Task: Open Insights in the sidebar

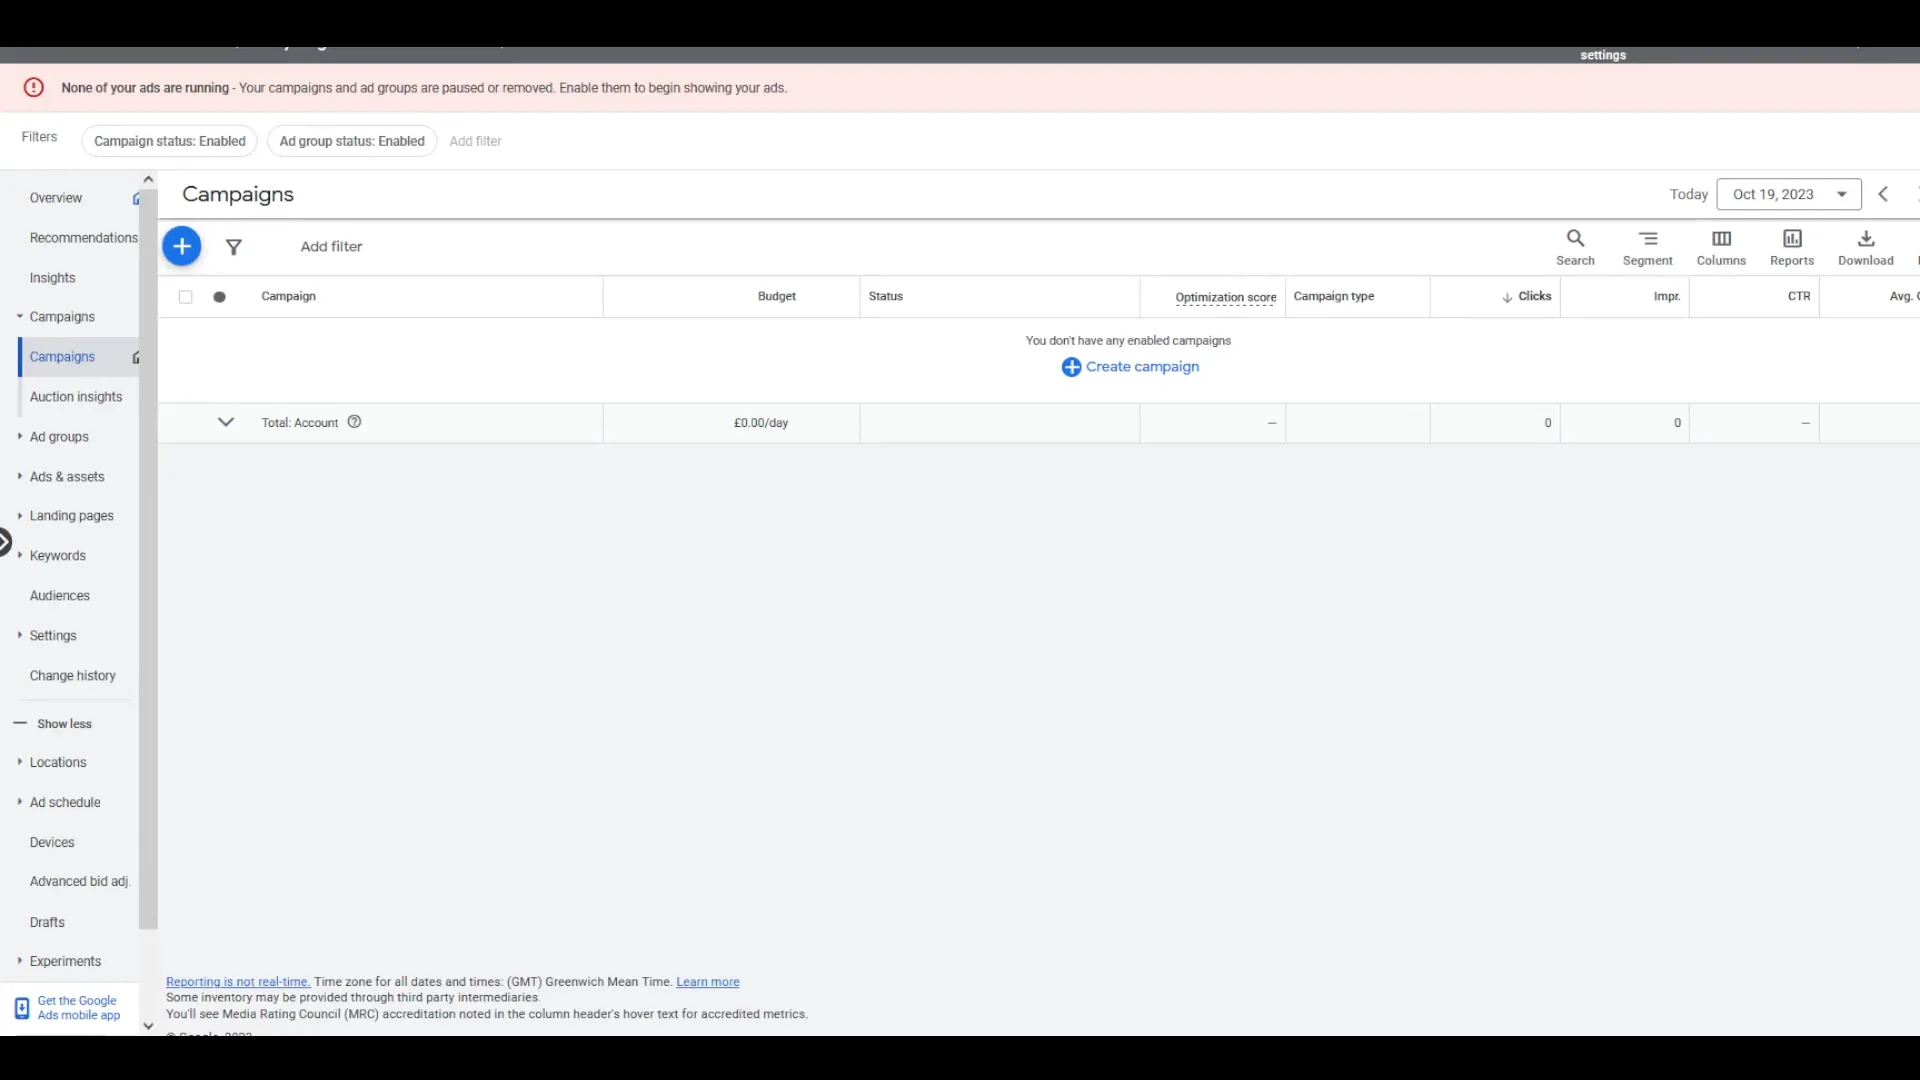Action: 52,278
